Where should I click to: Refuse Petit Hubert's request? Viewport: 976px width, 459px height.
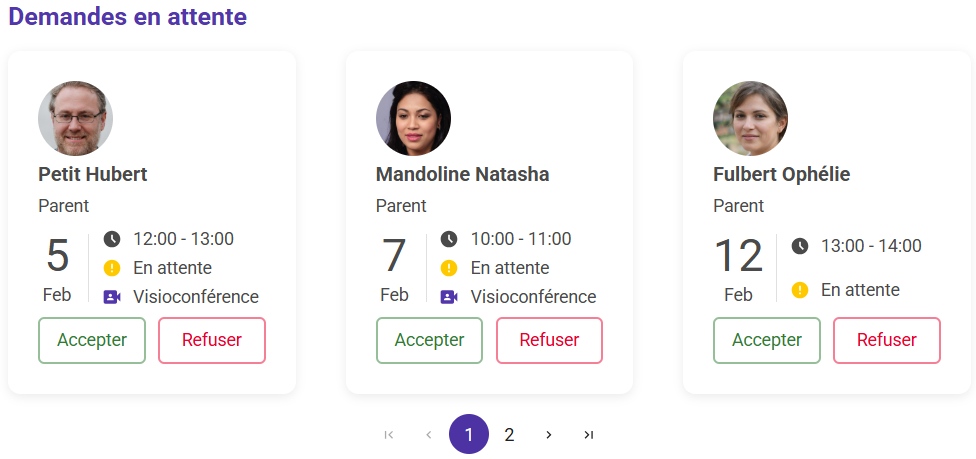pos(212,340)
